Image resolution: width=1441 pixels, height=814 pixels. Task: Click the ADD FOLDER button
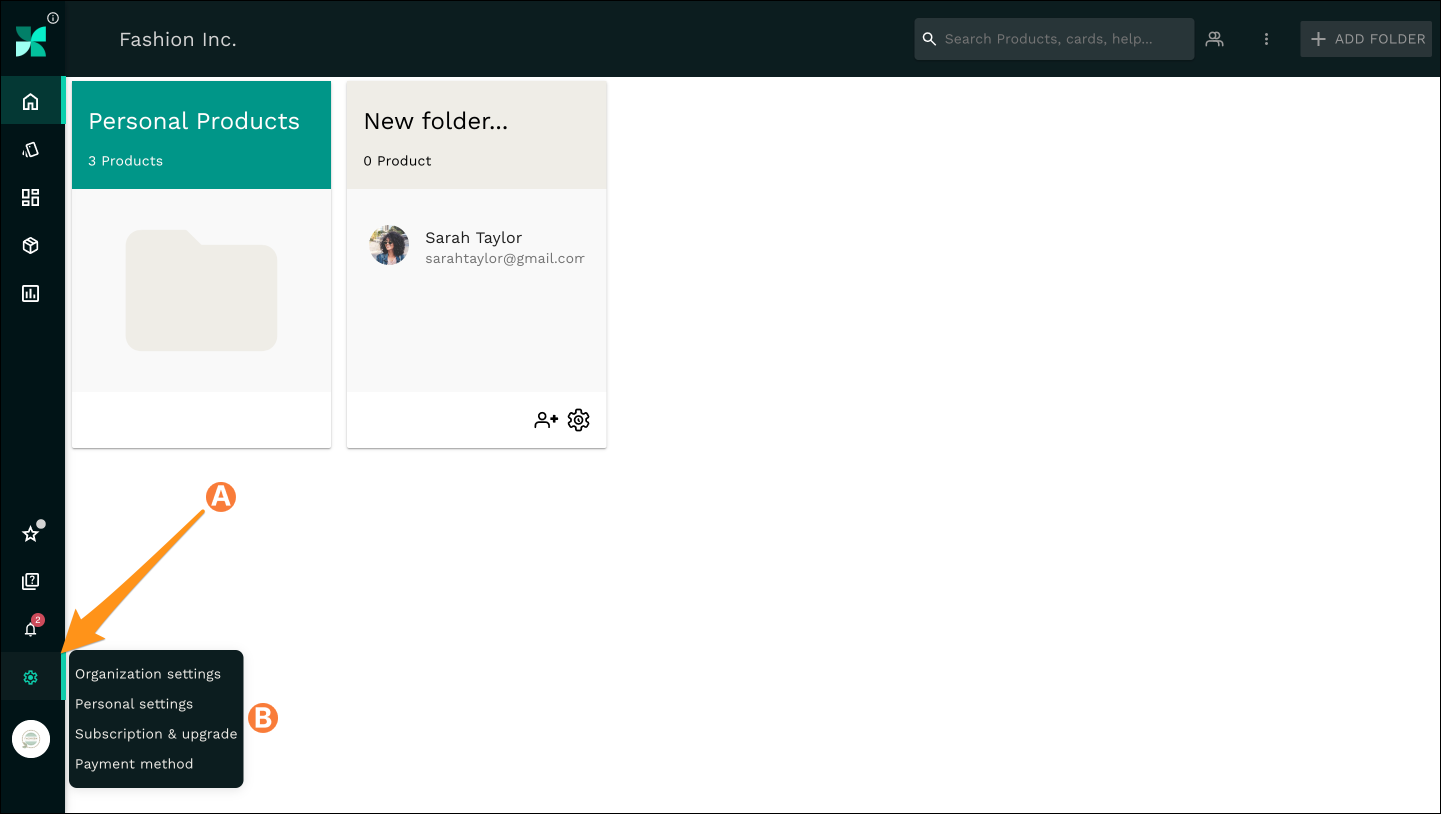[x=1366, y=39]
